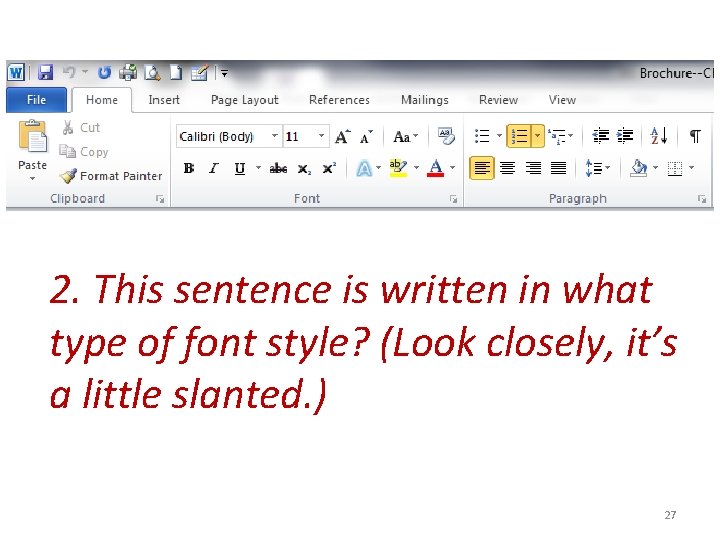Screen dimensions: 720x540
Task: Toggle Bold formatting
Action: click(189, 169)
